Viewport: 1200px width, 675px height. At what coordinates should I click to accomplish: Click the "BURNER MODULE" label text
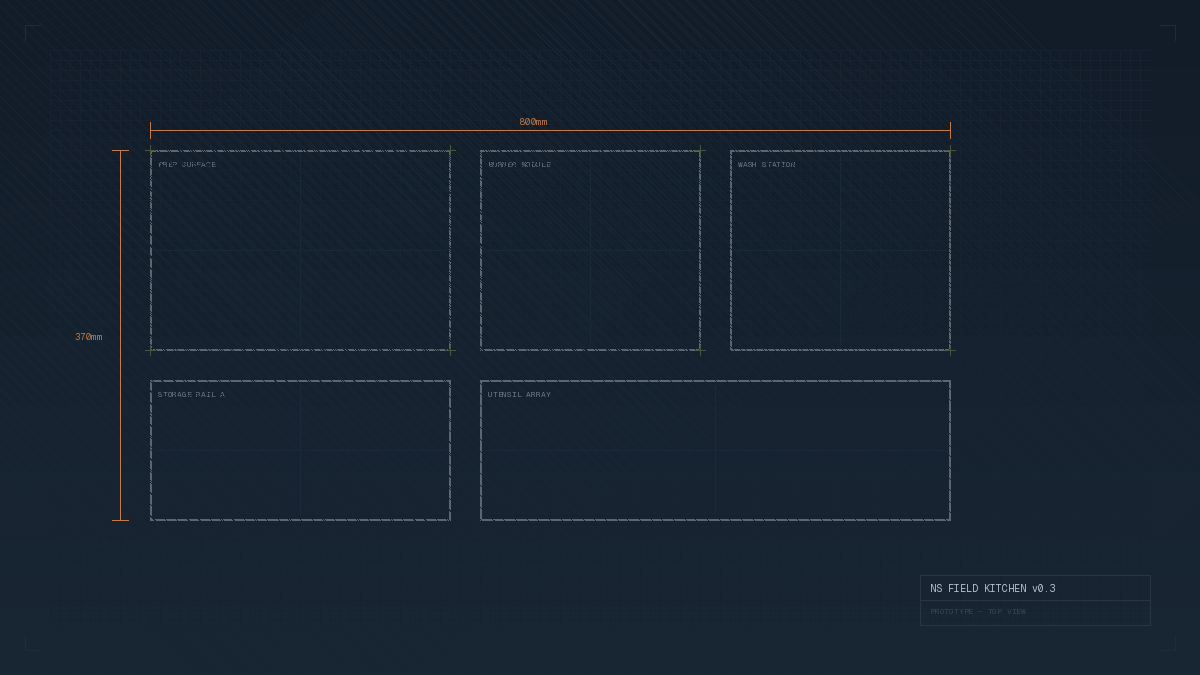tap(519, 164)
